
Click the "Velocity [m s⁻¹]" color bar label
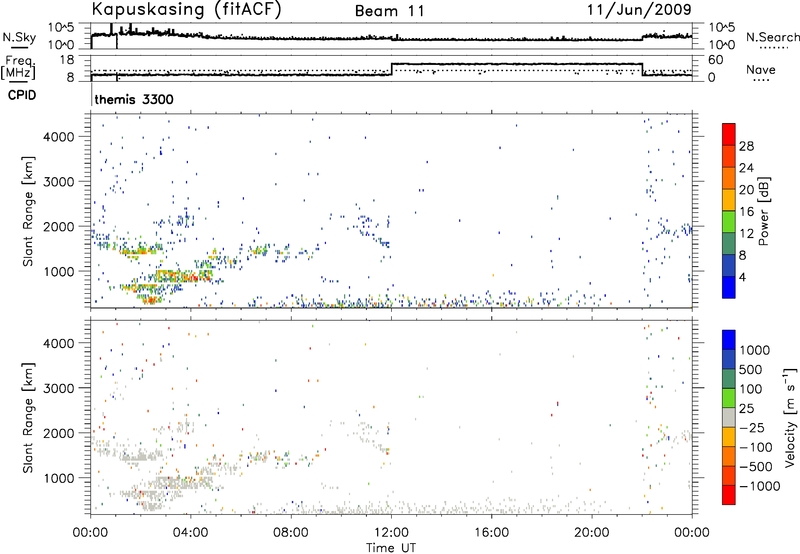click(790, 417)
